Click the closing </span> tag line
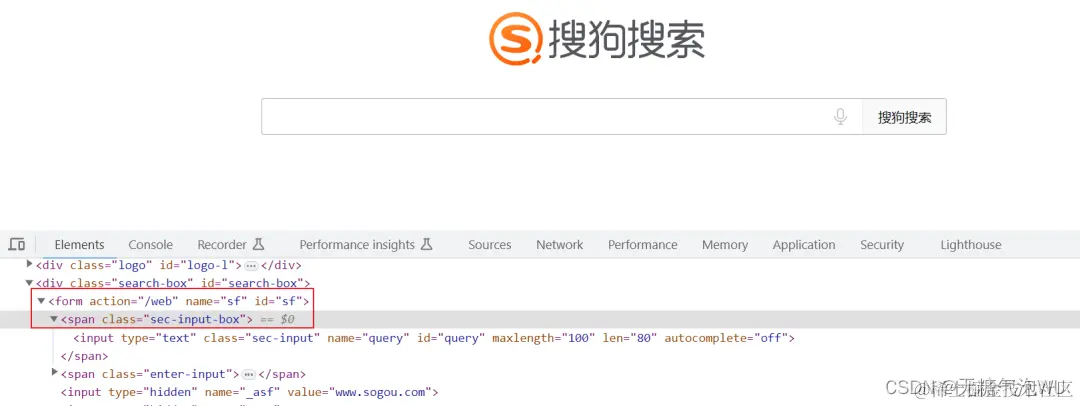Image resolution: width=1080 pixels, height=406 pixels. point(84,356)
